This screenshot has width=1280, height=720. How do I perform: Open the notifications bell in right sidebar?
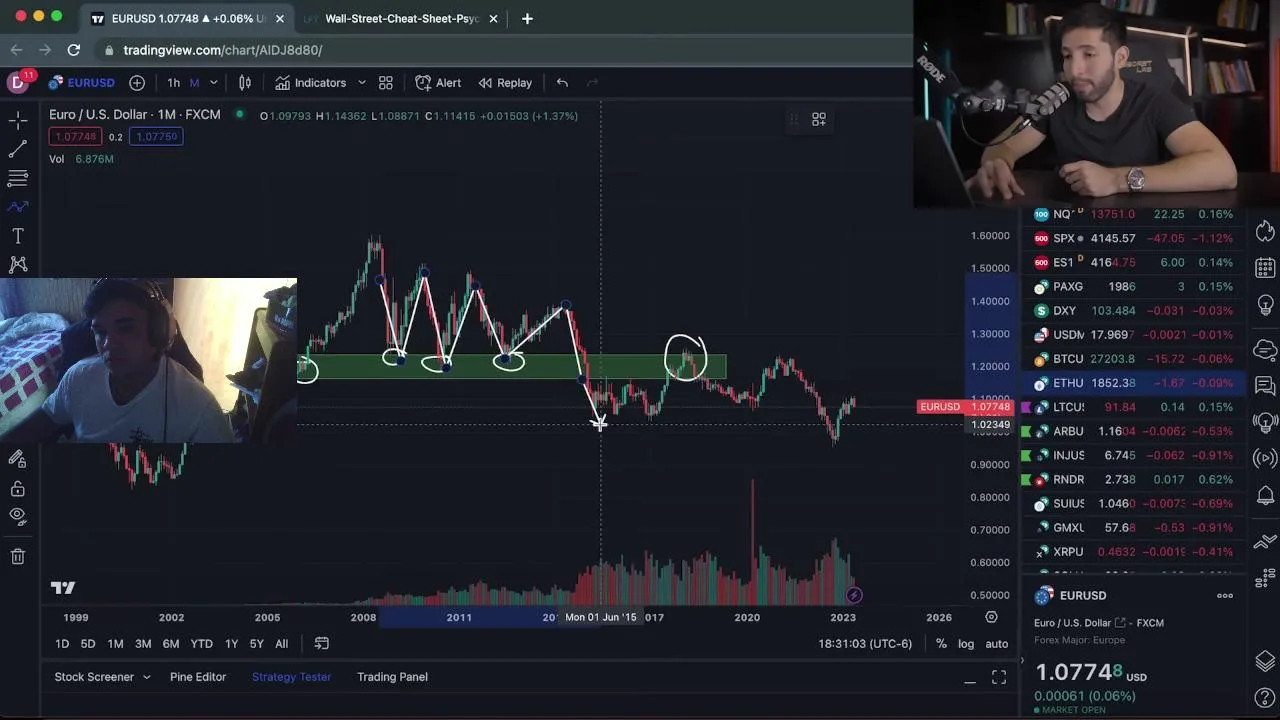coord(1265,496)
